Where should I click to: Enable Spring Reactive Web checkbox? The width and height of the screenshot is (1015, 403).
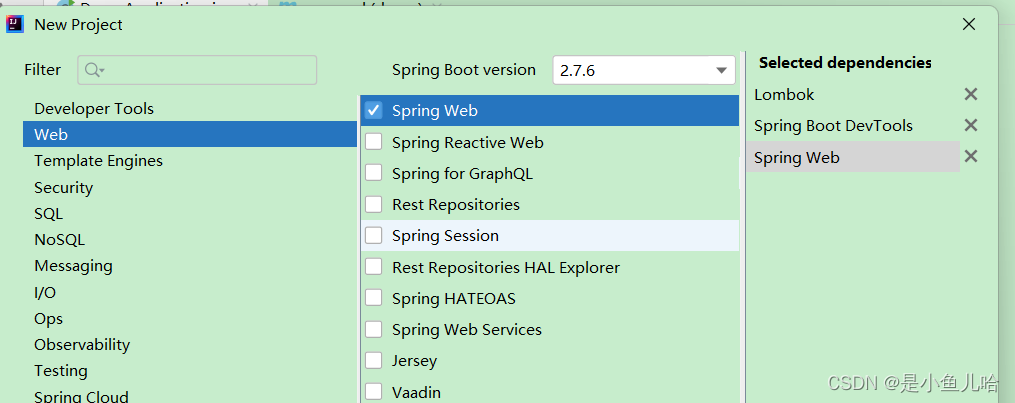pyautogui.click(x=374, y=142)
